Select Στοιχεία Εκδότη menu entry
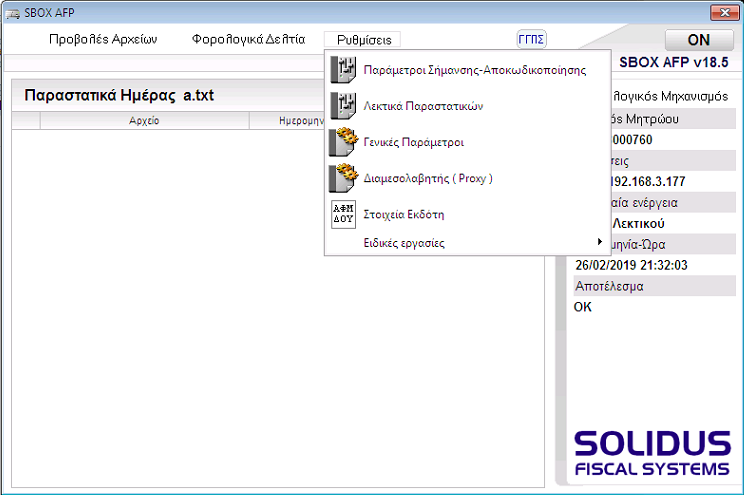The height and width of the screenshot is (495, 744). click(467, 214)
